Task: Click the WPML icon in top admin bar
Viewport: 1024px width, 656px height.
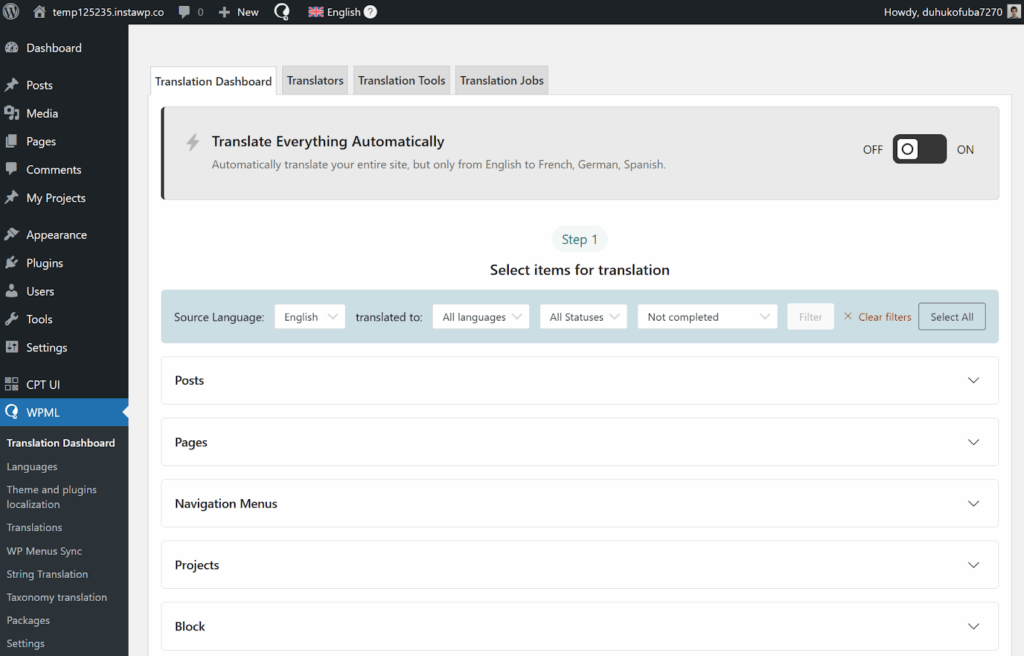Action: click(282, 12)
